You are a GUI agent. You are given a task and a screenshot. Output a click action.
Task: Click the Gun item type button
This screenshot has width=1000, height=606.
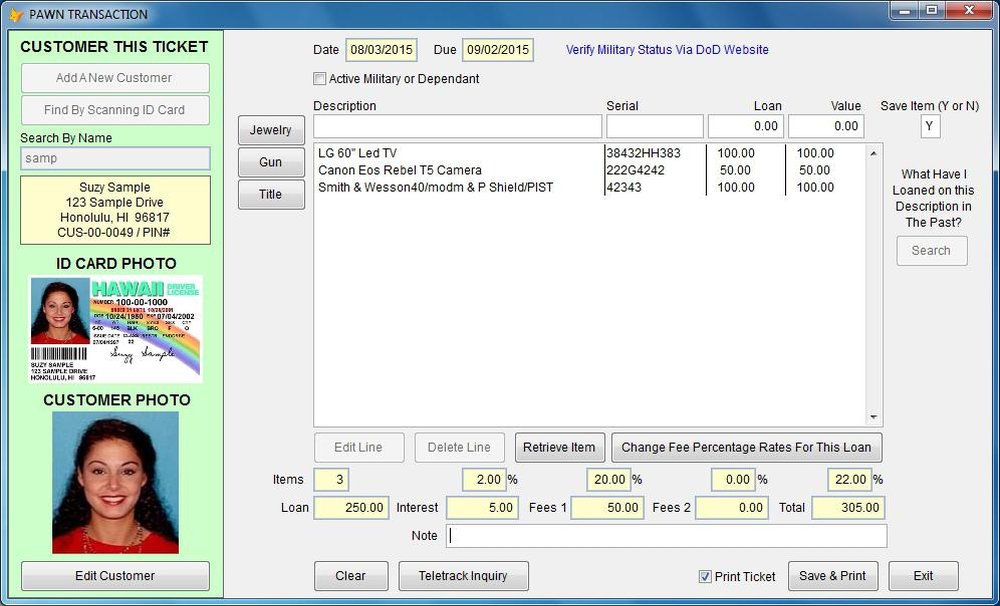pos(271,162)
